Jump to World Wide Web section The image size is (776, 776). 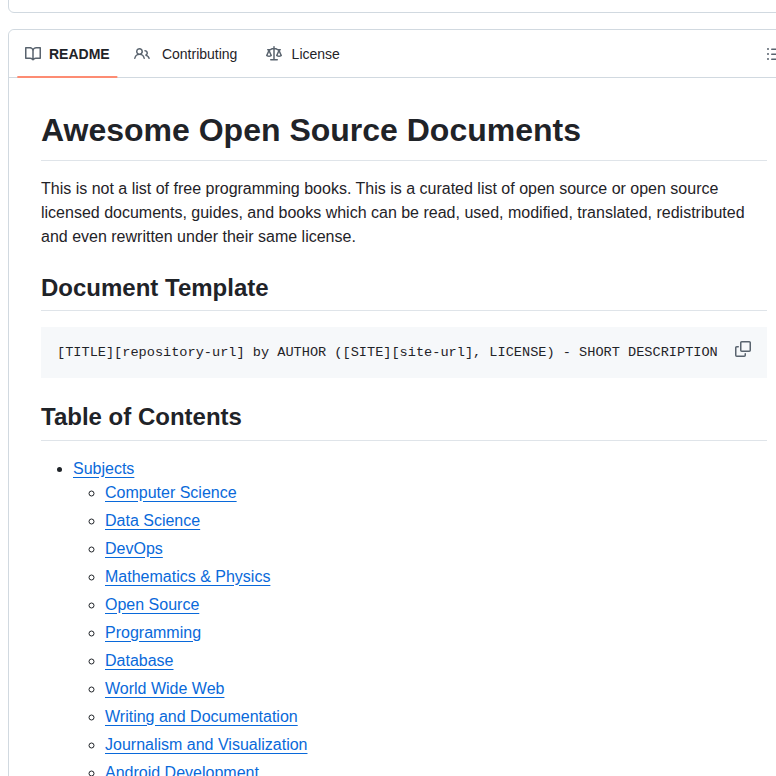click(x=165, y=688)
